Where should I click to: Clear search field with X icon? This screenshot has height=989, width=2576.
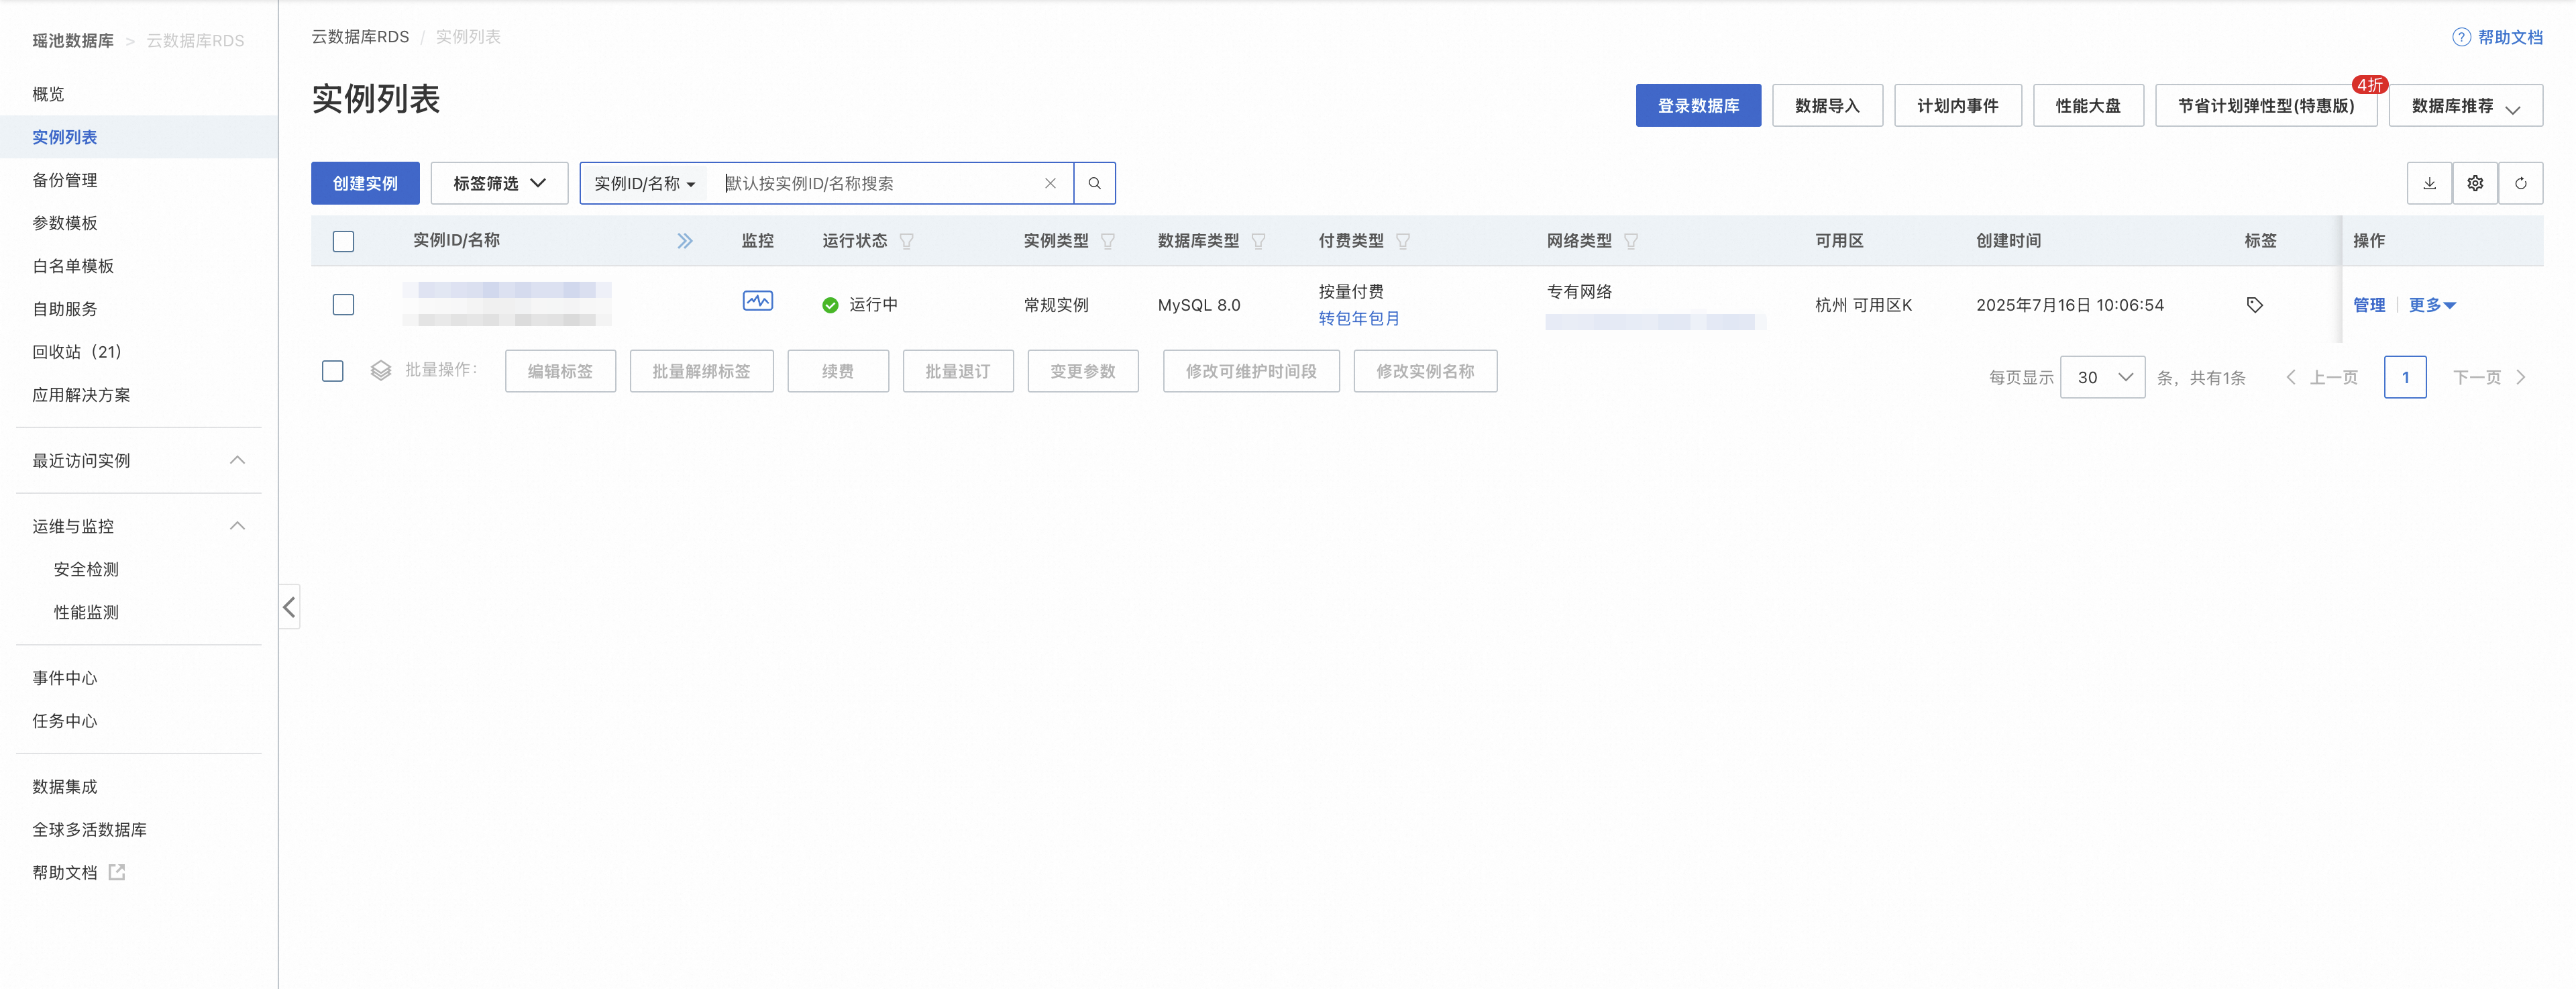tap(1050, 183)
